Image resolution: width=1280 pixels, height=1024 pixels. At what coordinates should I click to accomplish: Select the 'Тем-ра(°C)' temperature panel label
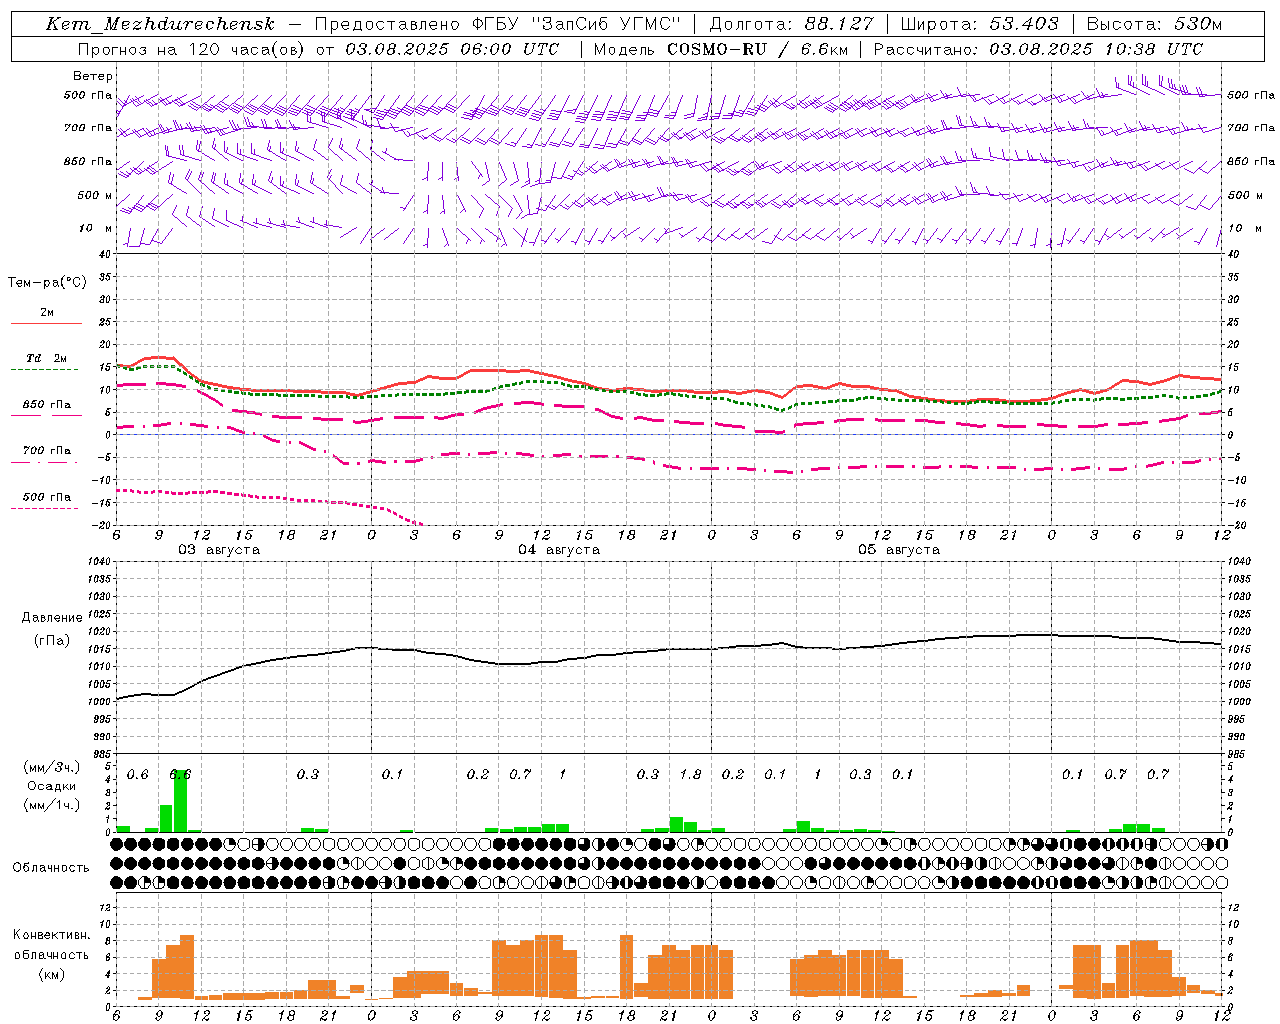click(47, 283)
